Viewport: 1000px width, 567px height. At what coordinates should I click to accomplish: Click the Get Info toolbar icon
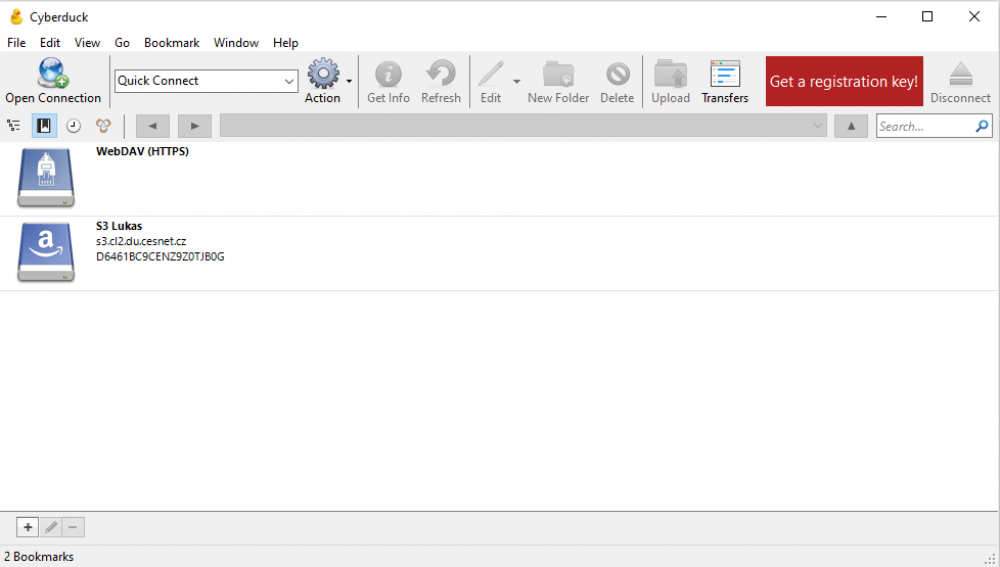pos(388,74)
